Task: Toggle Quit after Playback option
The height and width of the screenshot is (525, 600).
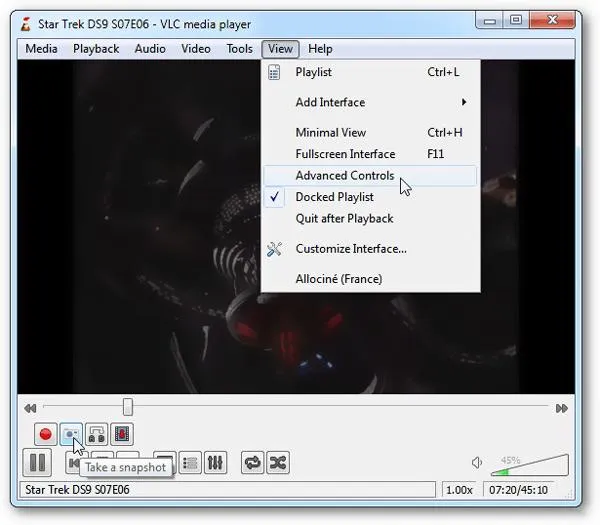Action: click(370, 218)
